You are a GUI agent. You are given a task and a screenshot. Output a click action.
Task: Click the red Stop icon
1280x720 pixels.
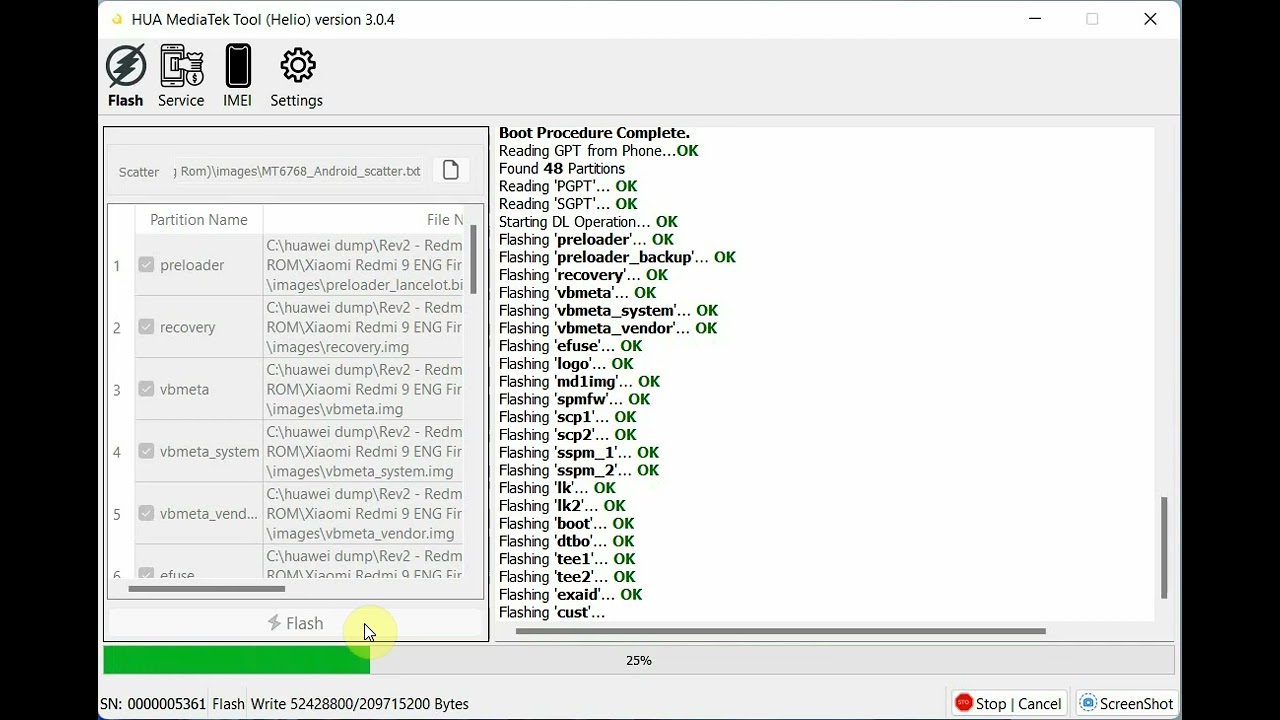pyautogui.click(x=963, y=703)
